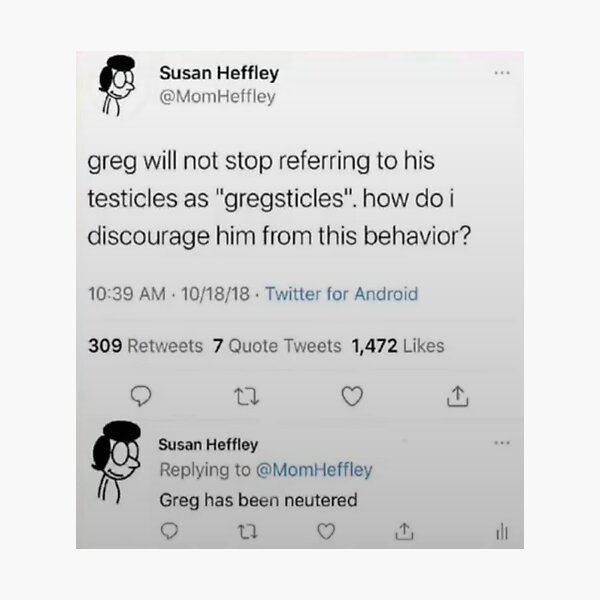Open the main tweet's profile avatar
Image resolution: width=600 pixels, height=600 pixels.
click(x=115, y=86)
